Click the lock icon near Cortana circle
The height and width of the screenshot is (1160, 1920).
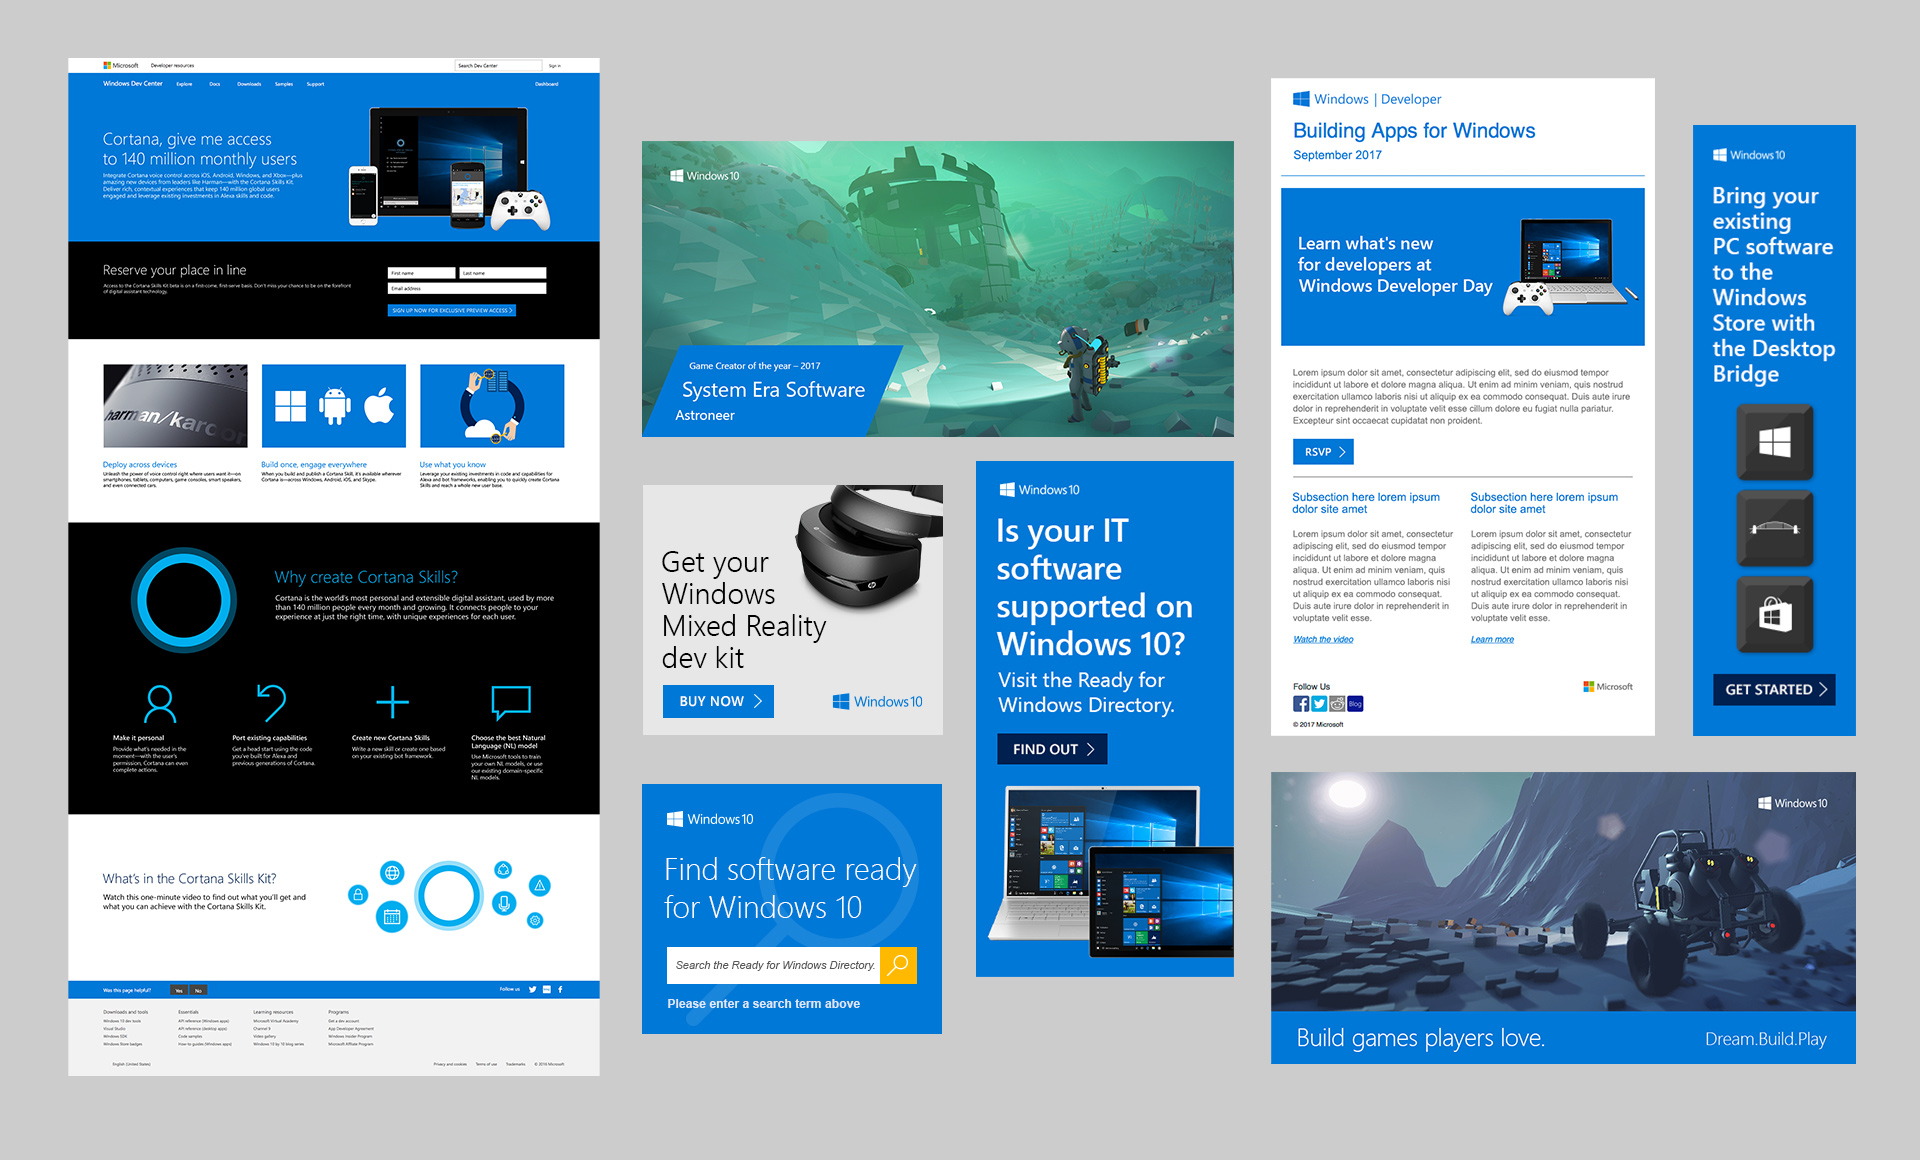pyautogui.click(x=357, y=895)
